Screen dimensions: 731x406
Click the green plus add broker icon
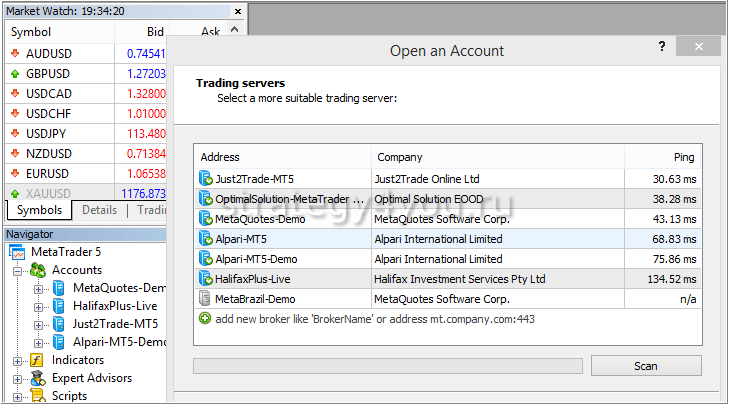pos(205,318)
